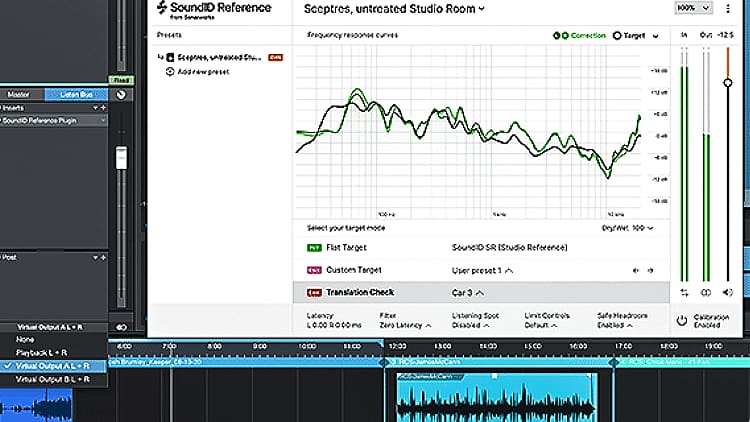Toggle the Calibration power button
The width and height of the screenshot is (750, 422).
coord(682,321)
